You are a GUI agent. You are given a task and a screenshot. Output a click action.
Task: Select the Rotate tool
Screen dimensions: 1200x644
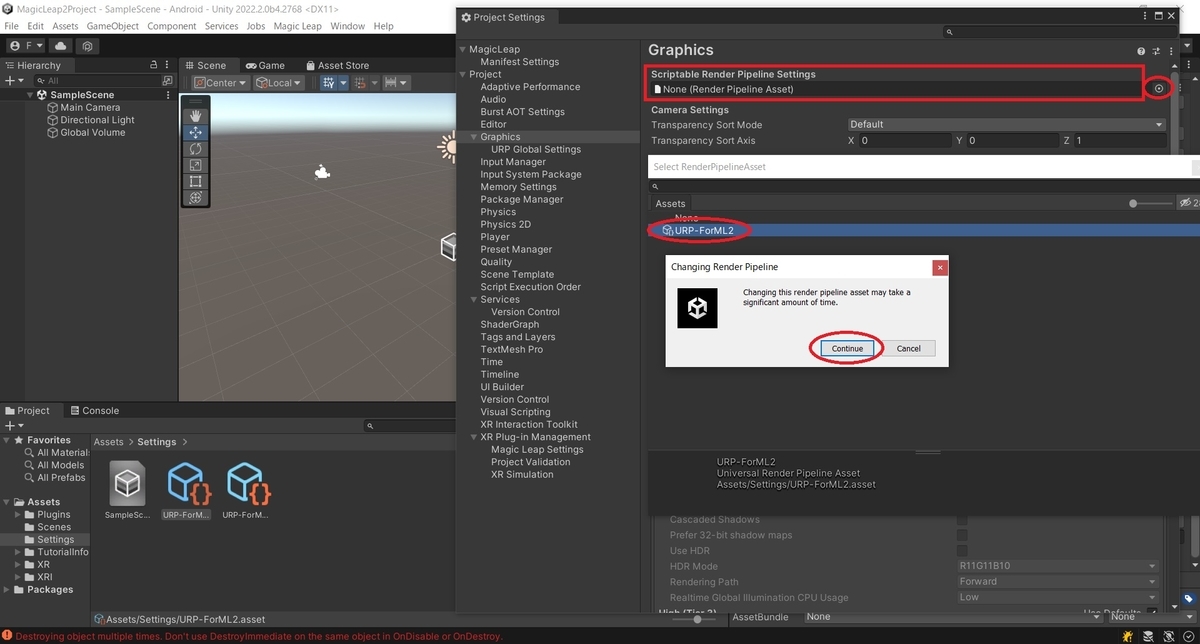[195, 149]
